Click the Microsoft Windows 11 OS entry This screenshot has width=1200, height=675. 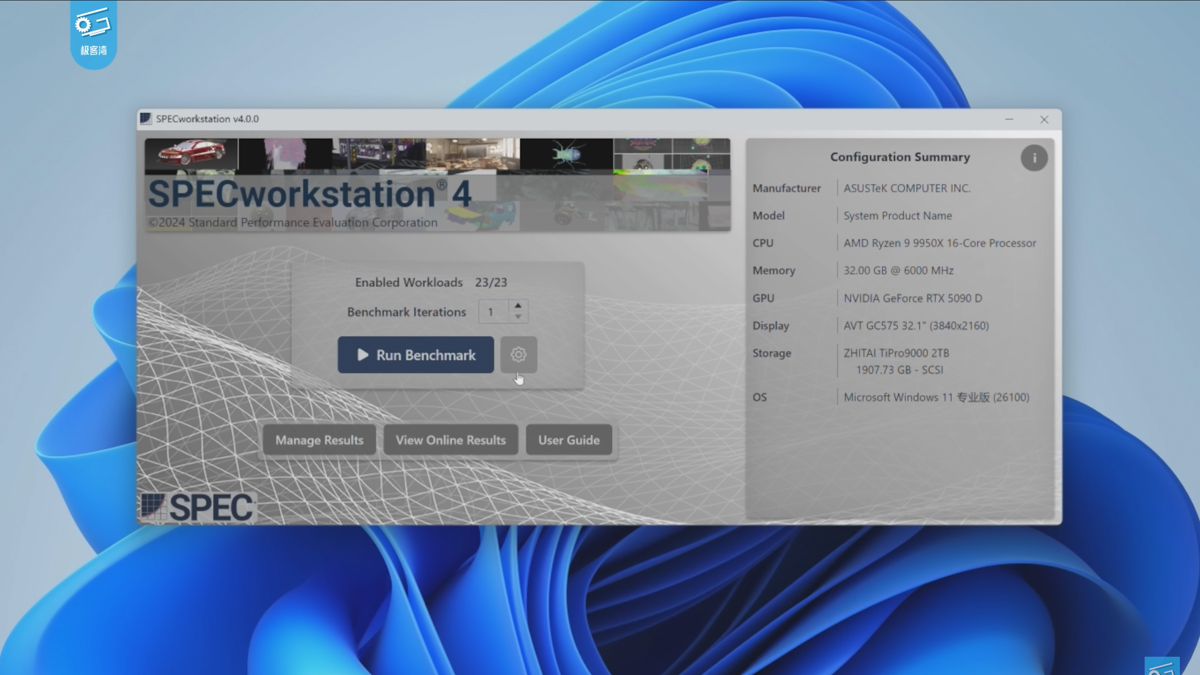pos(936,397)
